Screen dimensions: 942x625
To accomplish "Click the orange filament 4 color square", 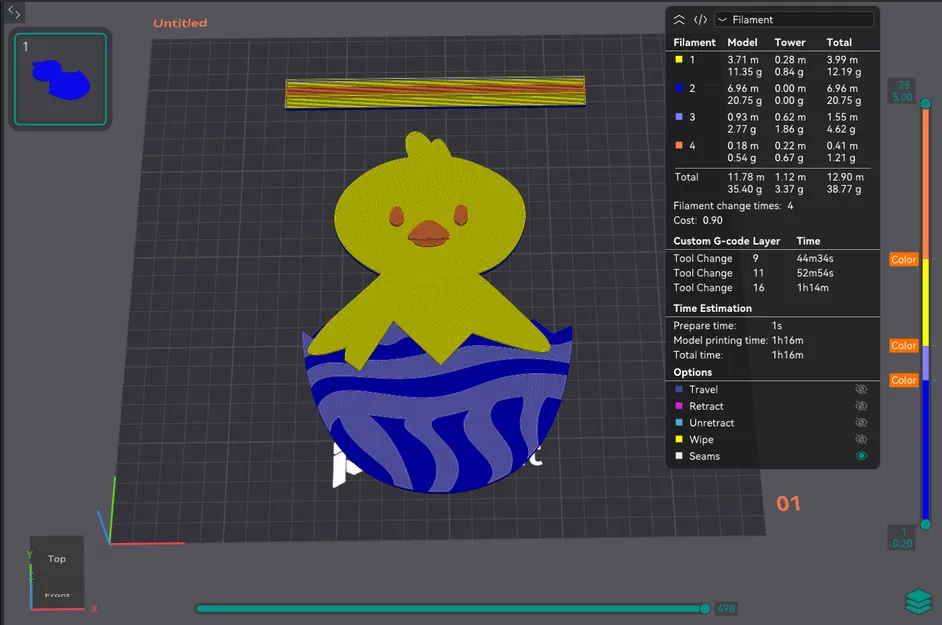I will (679, 145).
